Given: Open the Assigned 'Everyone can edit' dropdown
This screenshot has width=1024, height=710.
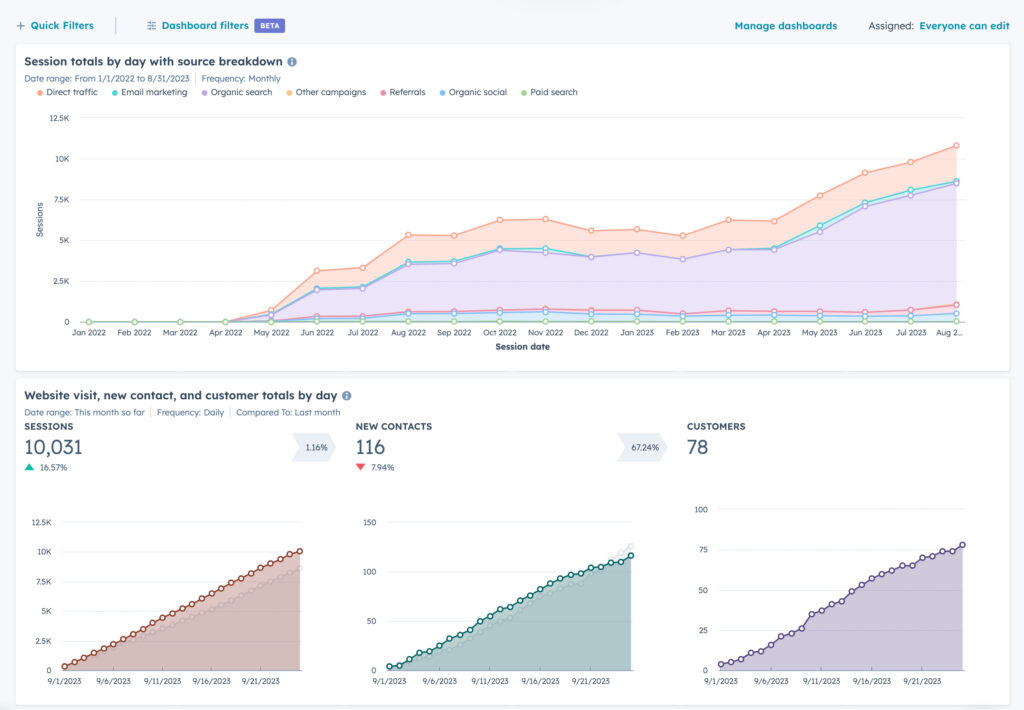Looking at the screenshot, I should point(964,26).
